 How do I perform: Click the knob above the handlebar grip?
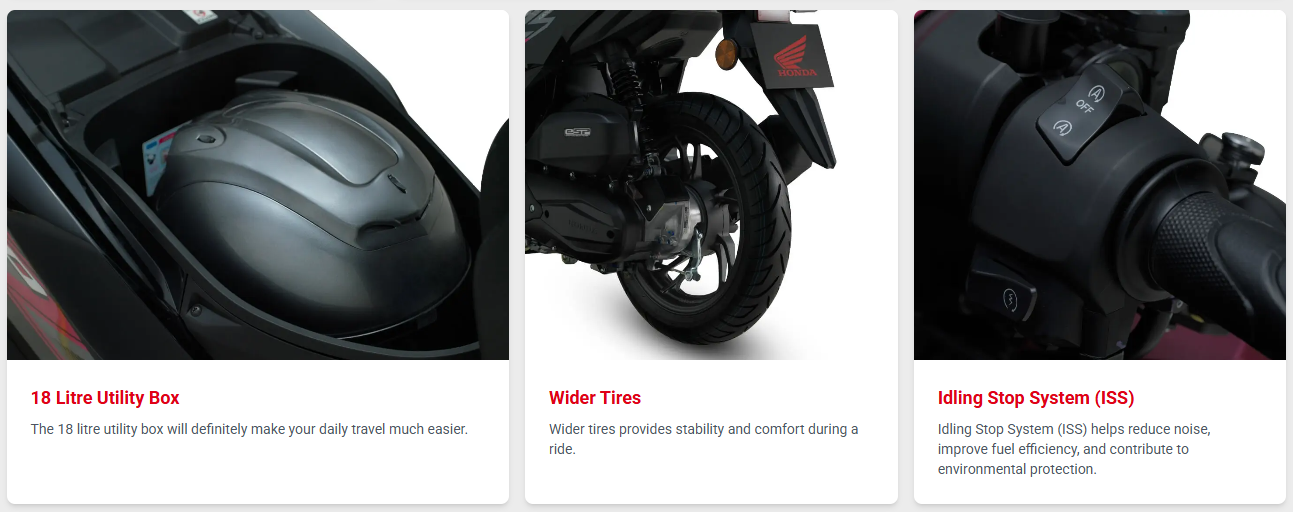pyautogui.click(x=1236, y=152)
